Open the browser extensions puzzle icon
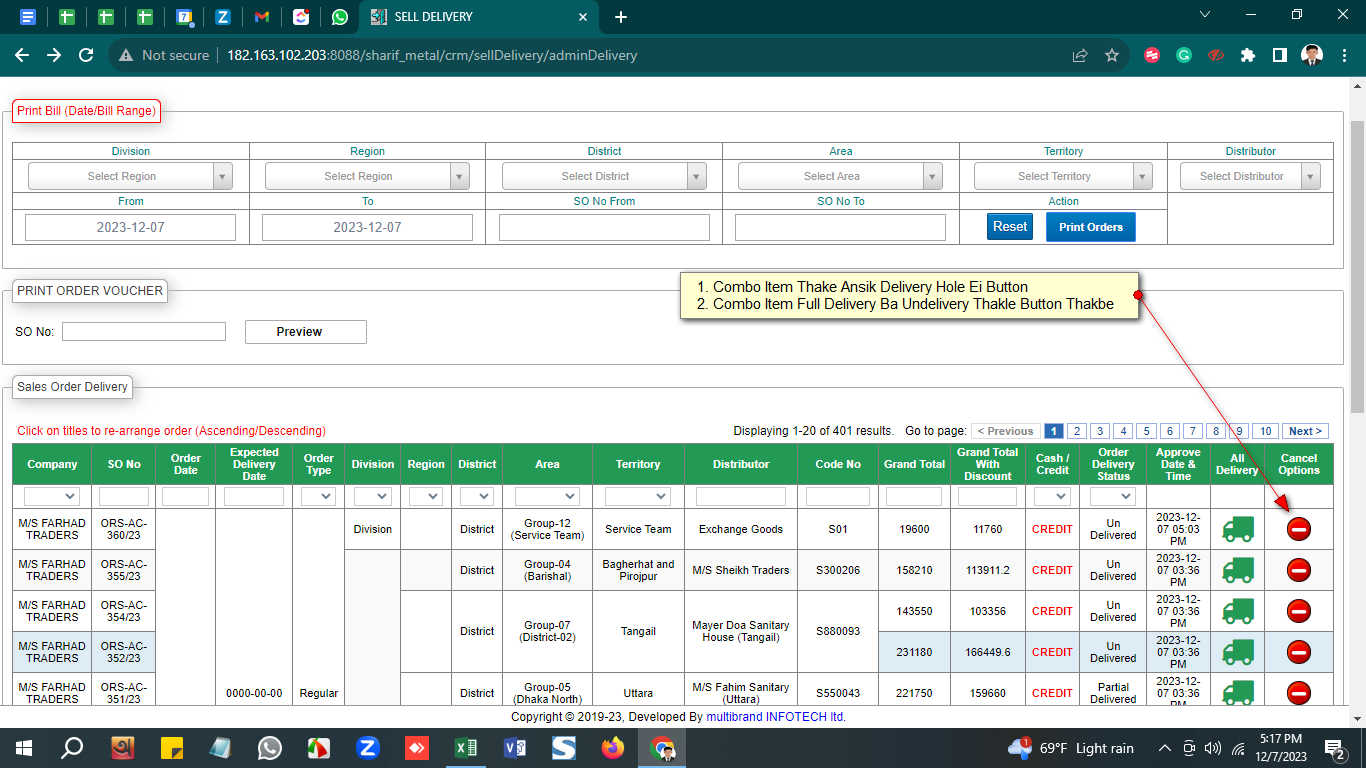 pyautogui.click(x=1247, y=55)
